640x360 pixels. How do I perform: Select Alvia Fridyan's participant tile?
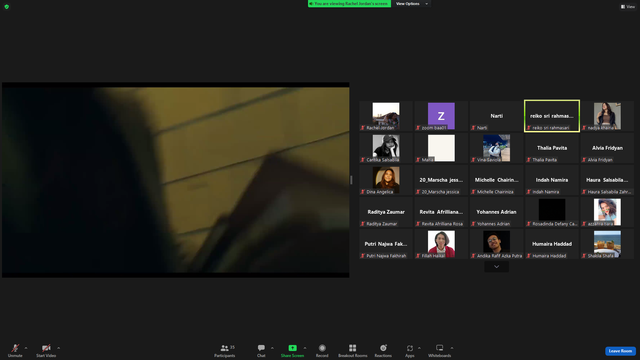(x=607, y=148)
